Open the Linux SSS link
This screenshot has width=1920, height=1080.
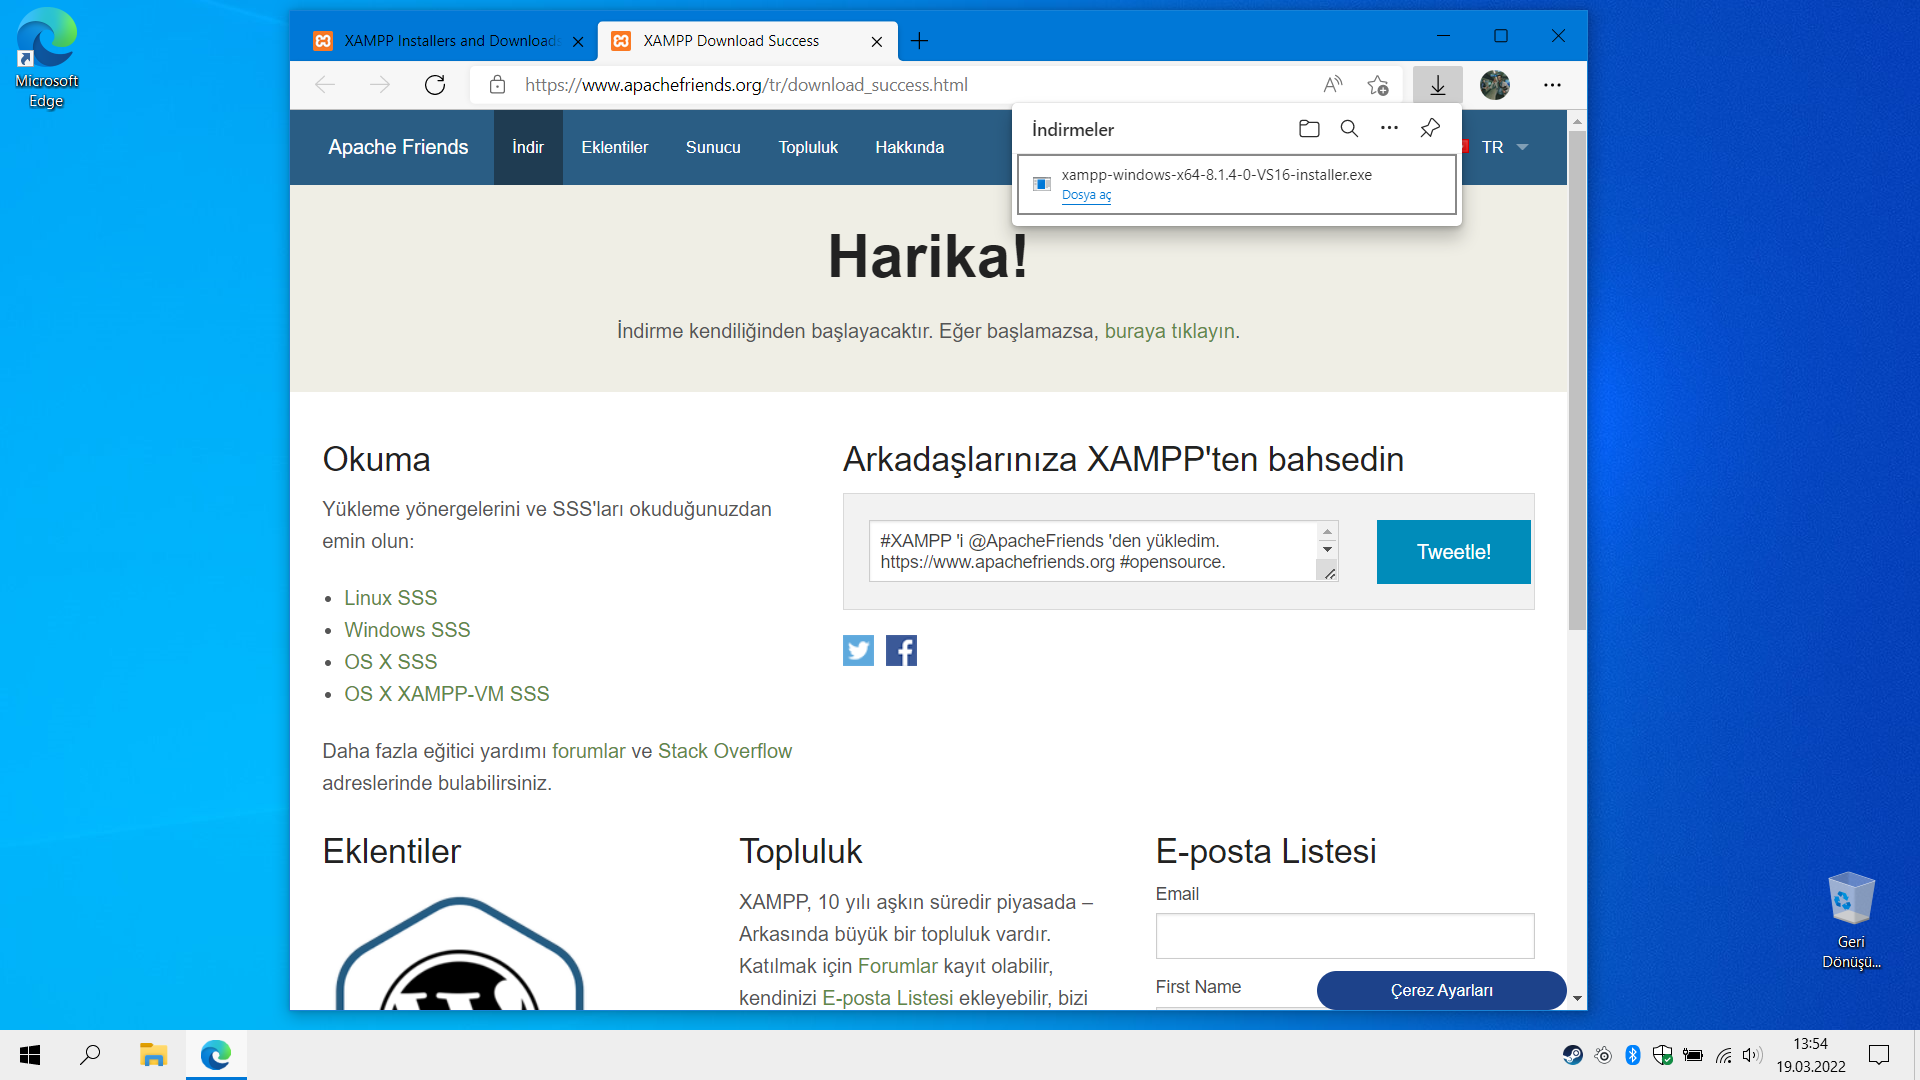391,598
